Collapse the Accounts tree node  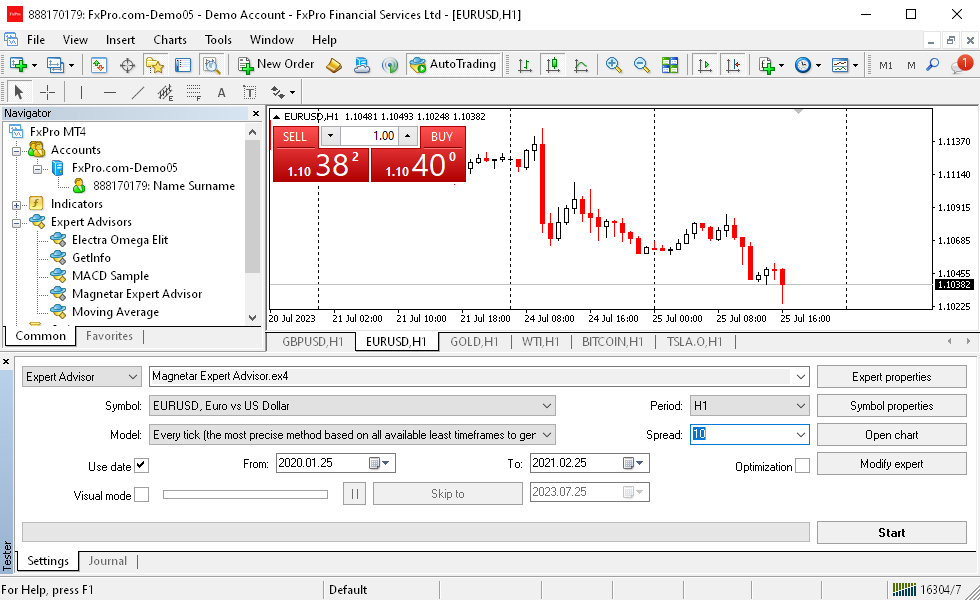click(17, 151)
